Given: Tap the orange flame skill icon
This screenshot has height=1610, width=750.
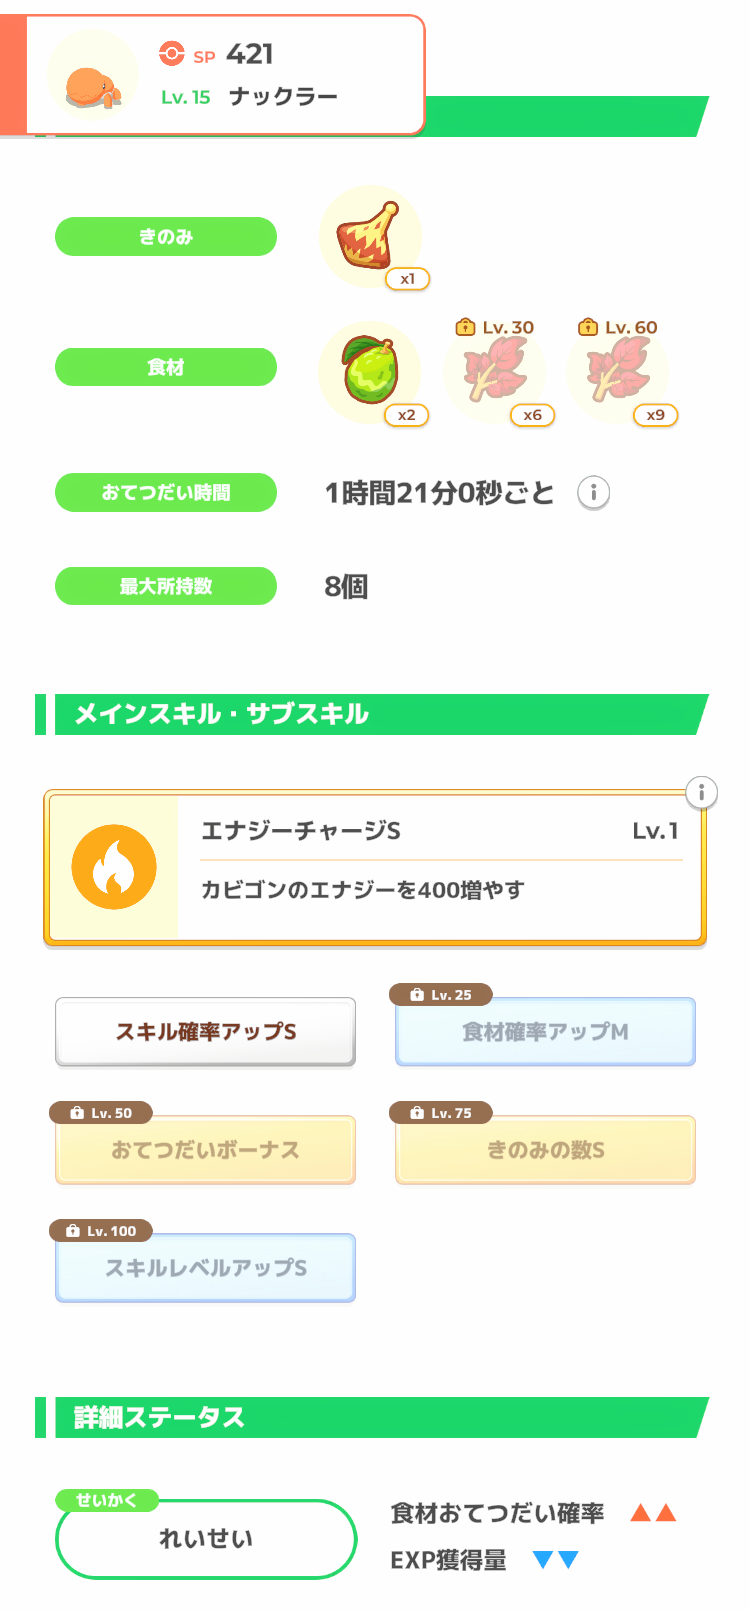Looking at the screenshot, I should (114, 868).
